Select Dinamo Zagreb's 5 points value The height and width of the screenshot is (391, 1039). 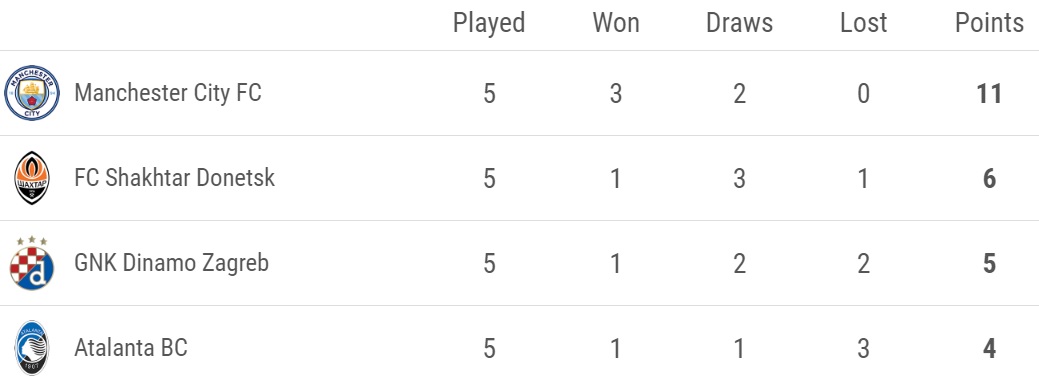point(989,264)
